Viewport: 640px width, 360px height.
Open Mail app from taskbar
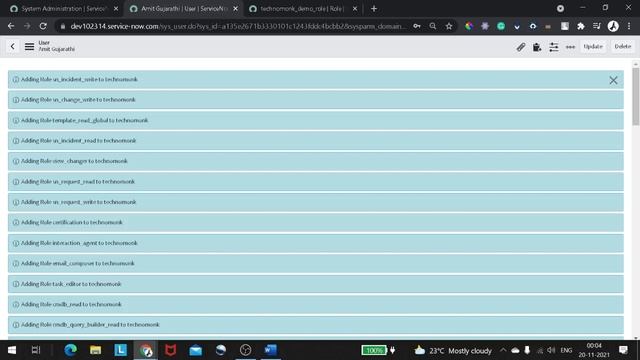click(196, 350)
